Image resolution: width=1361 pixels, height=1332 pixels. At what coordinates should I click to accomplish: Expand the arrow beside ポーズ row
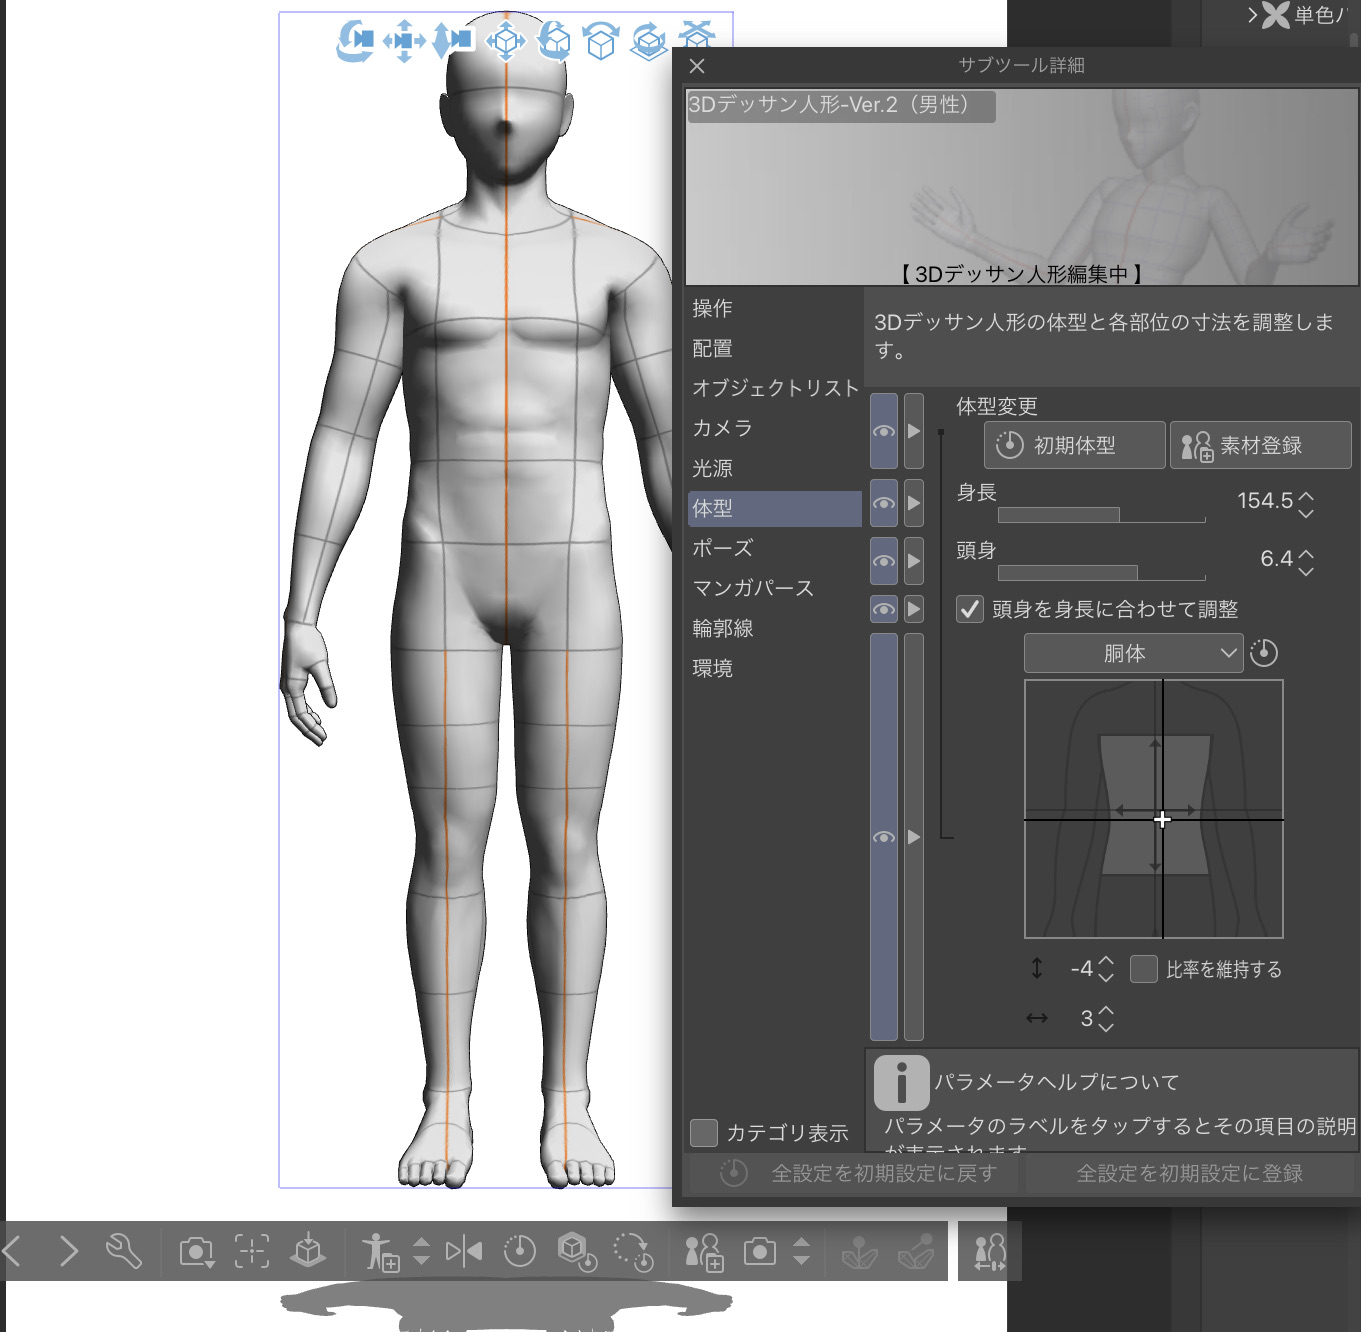coord(914,561)
